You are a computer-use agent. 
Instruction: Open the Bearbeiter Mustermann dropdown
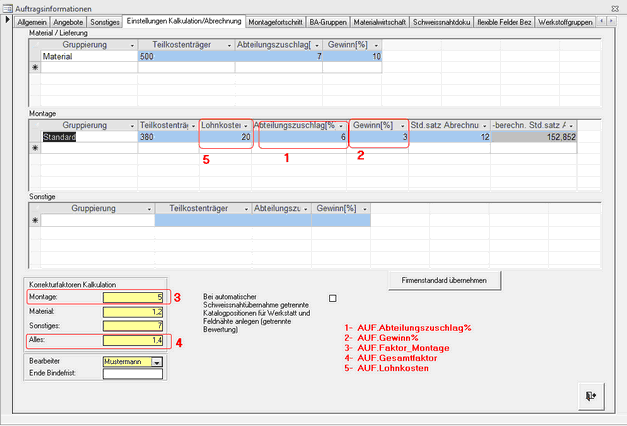pyautogui.click(x=156, y=362)
